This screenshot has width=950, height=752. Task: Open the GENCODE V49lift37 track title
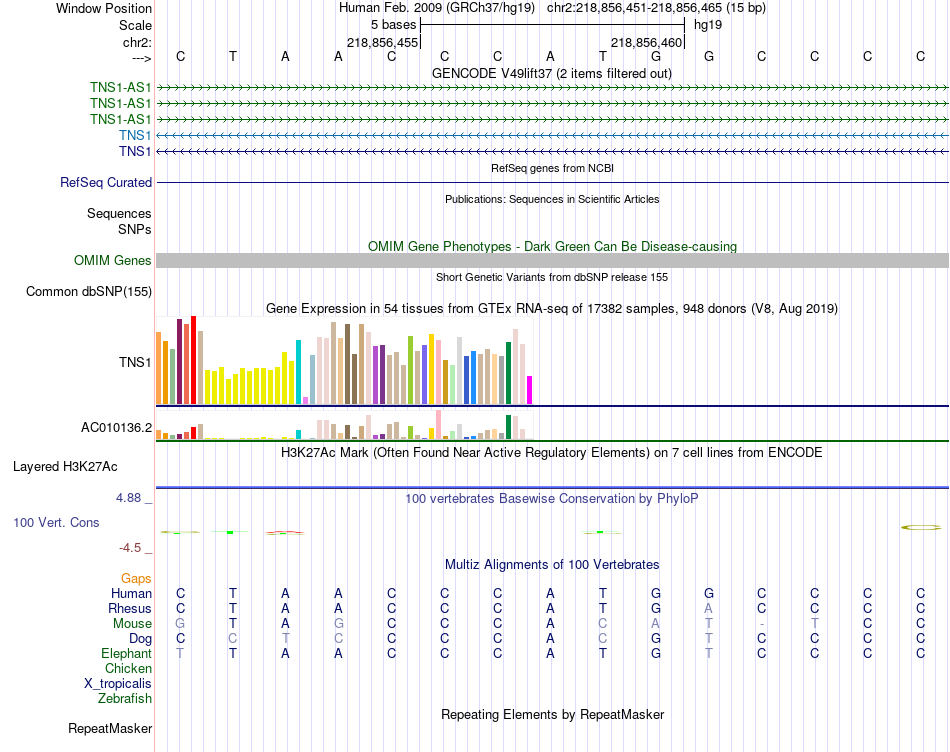[551, 73]
